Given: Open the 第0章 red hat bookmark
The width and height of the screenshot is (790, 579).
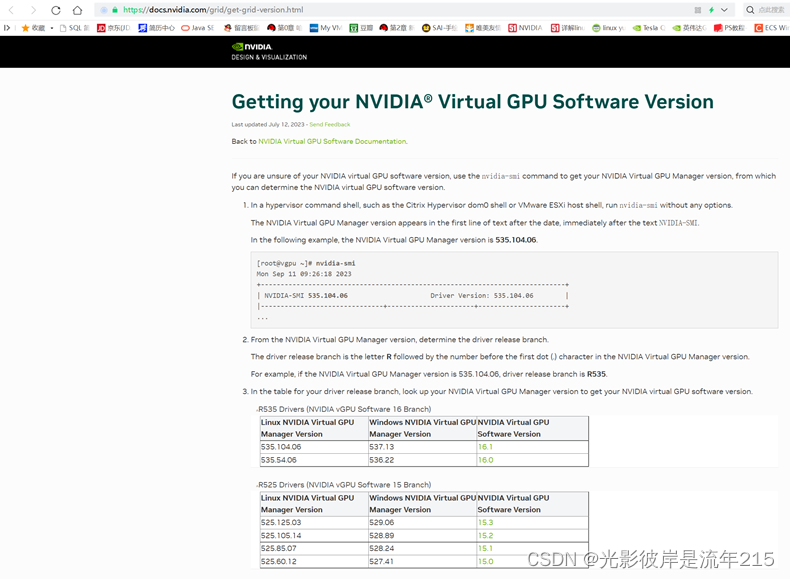Looking at the screenshot, I should click(x=284, y=28).
